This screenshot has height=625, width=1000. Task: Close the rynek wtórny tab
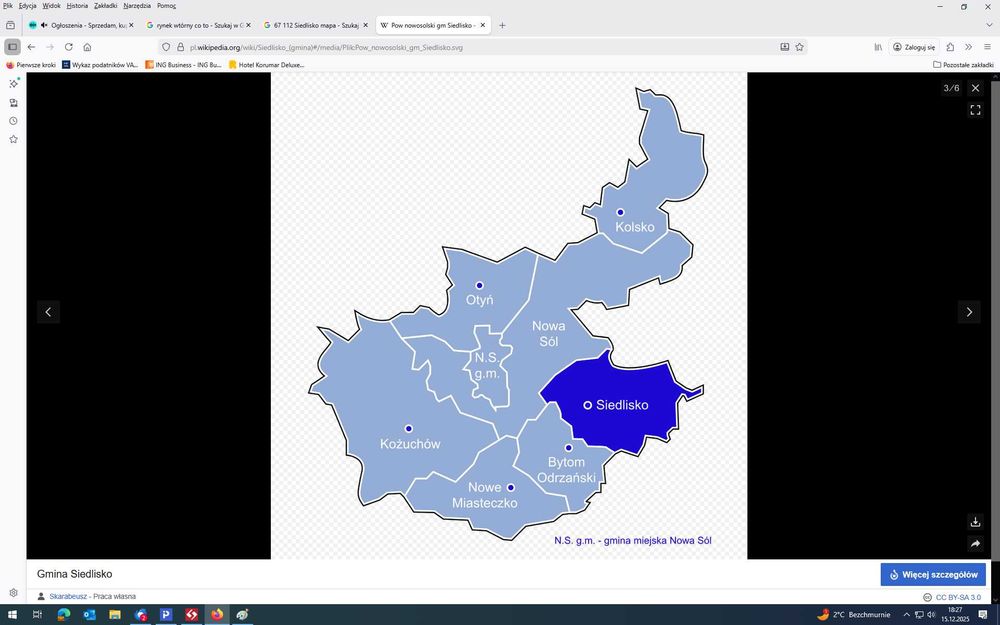248,25
